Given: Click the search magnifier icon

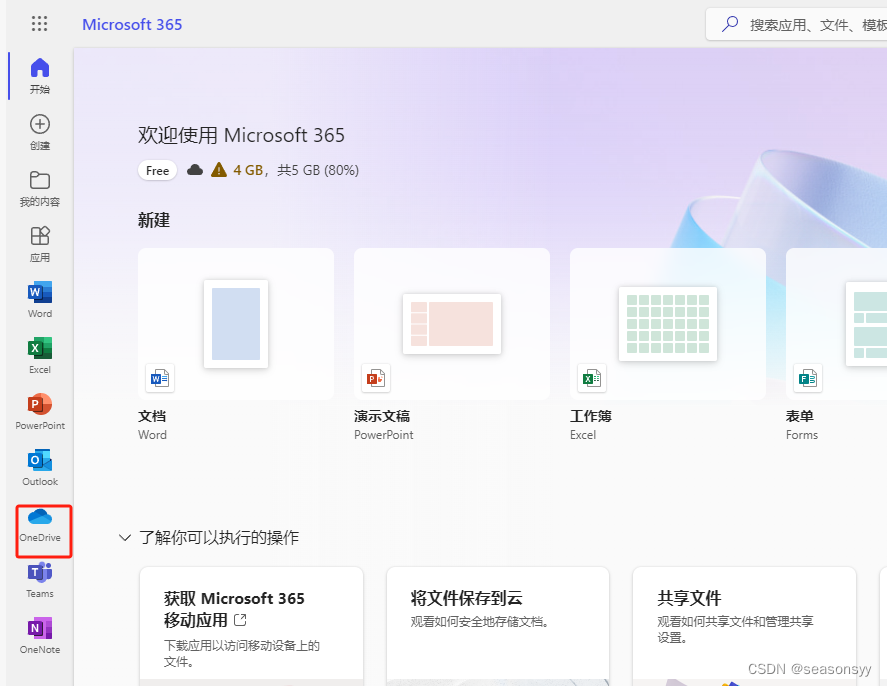Looking at the screenshot, I should 730,24.
